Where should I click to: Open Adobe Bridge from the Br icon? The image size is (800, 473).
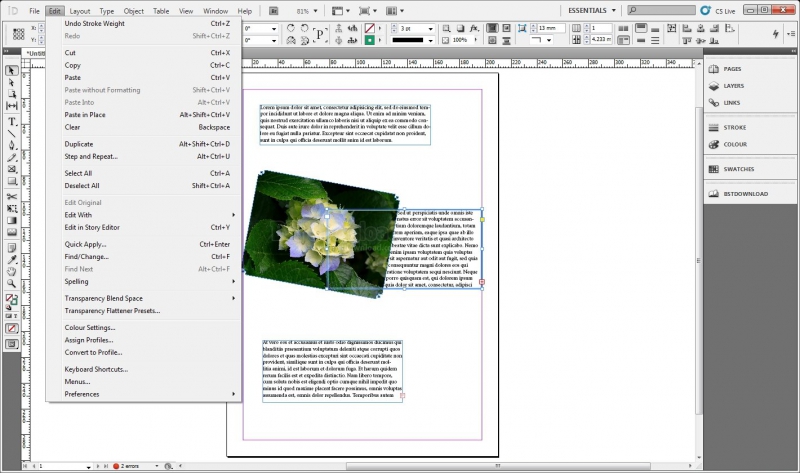coord(273,11)
